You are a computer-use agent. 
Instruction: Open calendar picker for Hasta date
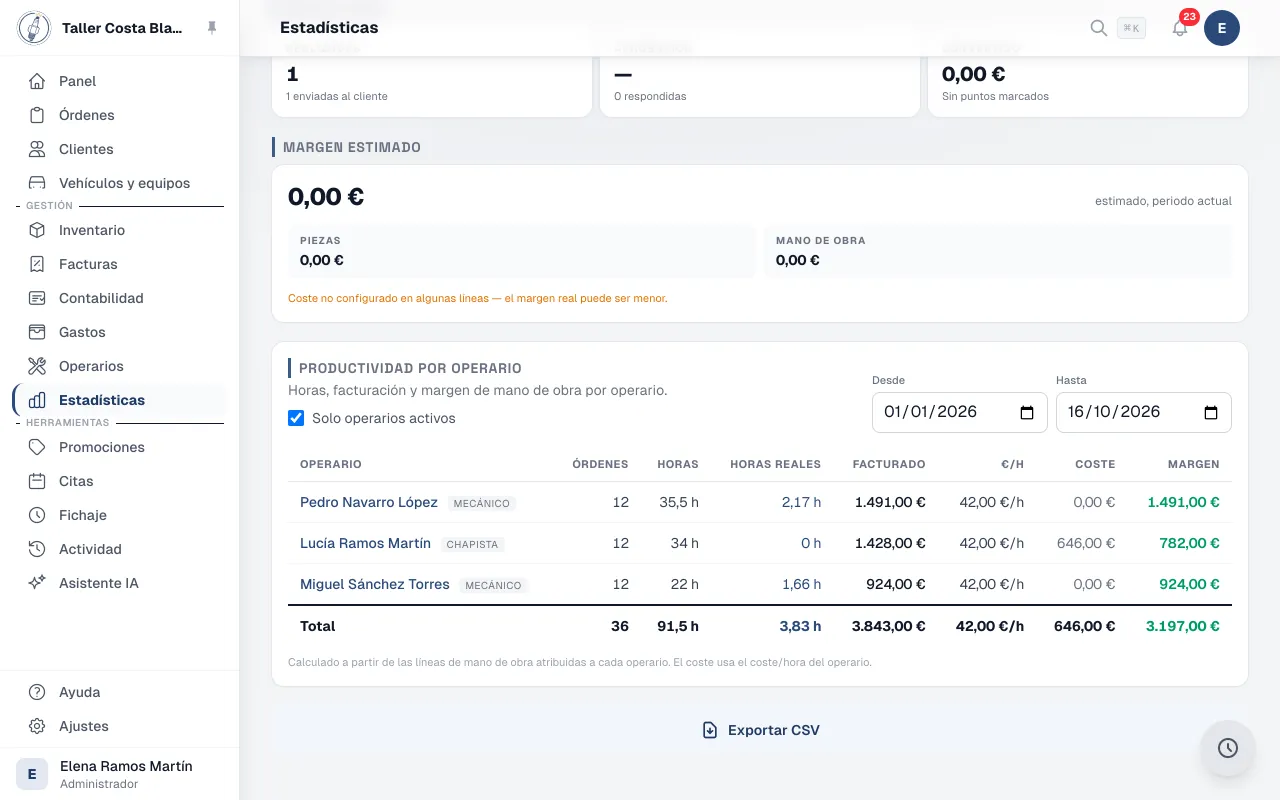1211,412
